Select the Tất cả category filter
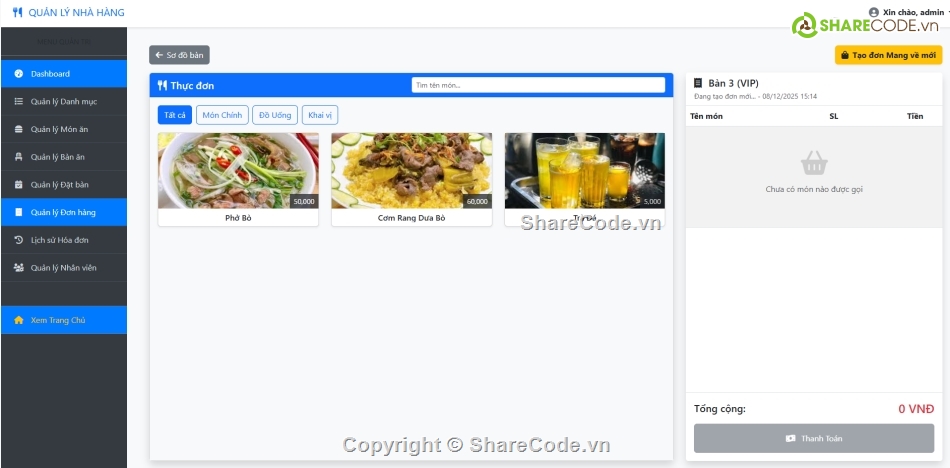The image size is (950, 468). 174,115
